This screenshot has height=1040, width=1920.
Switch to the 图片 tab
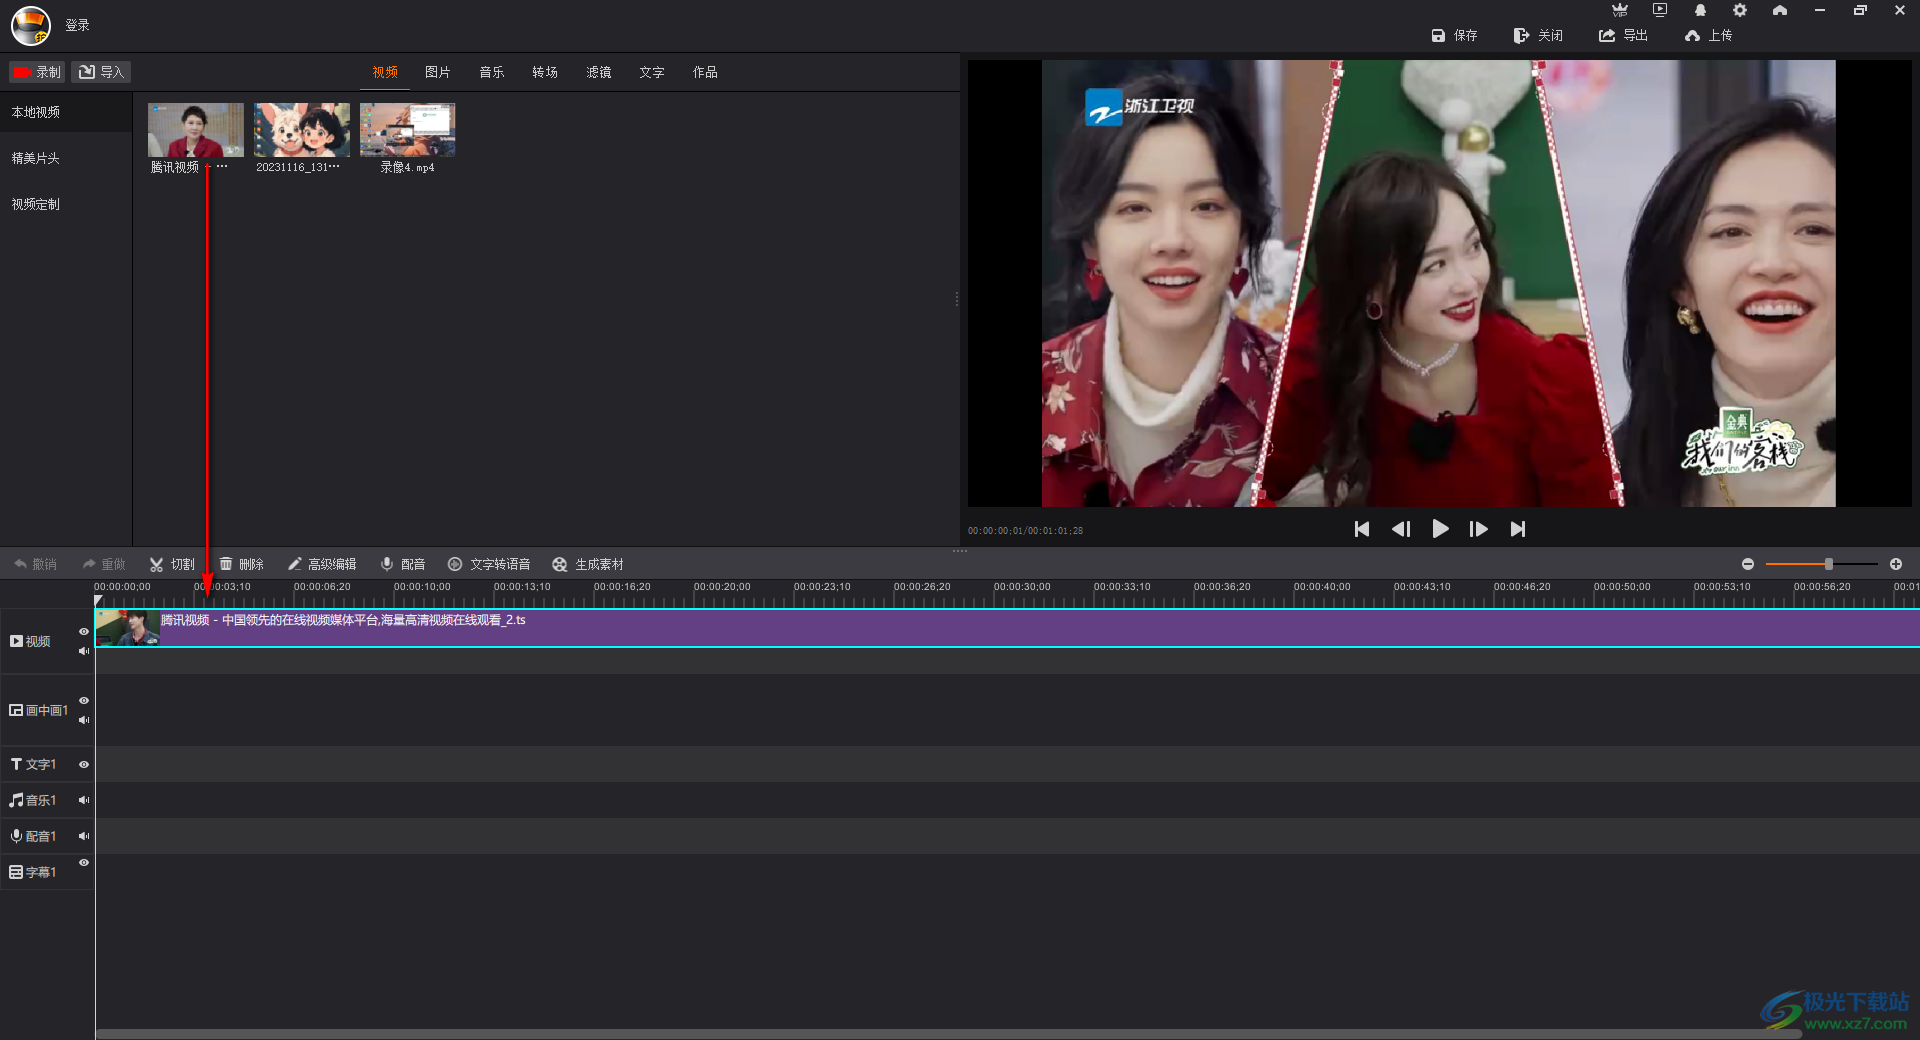point(438,72)
